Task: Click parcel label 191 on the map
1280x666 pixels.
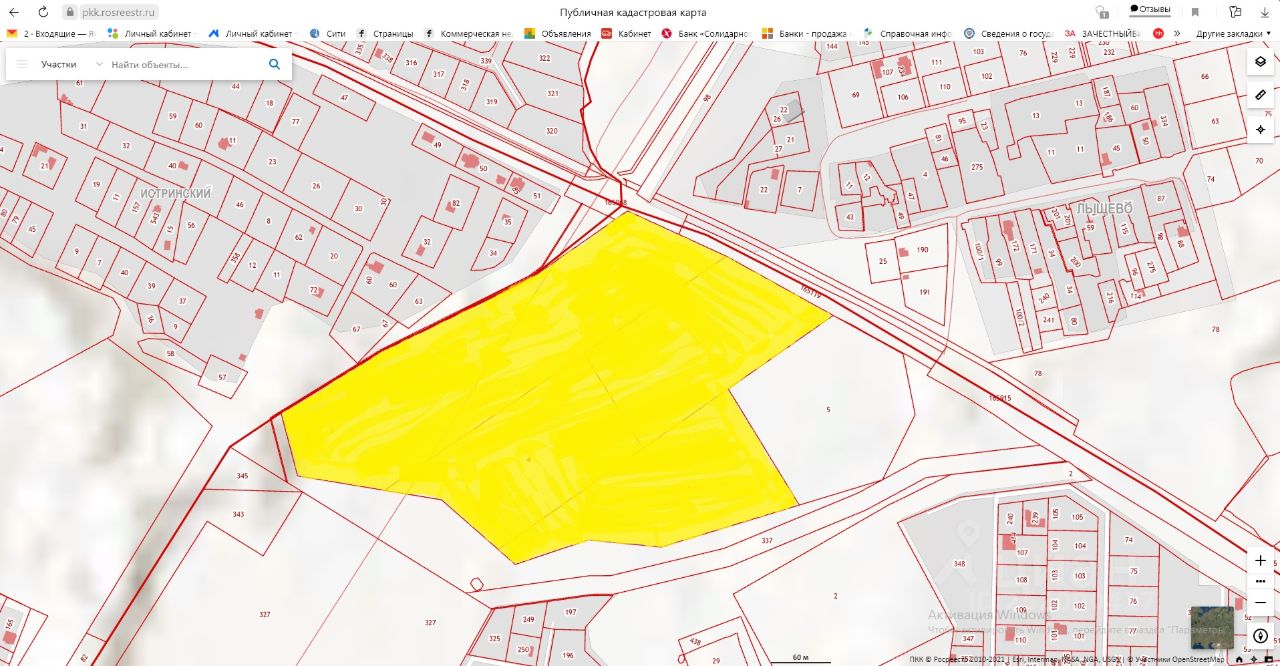Action: pos(923,292)
